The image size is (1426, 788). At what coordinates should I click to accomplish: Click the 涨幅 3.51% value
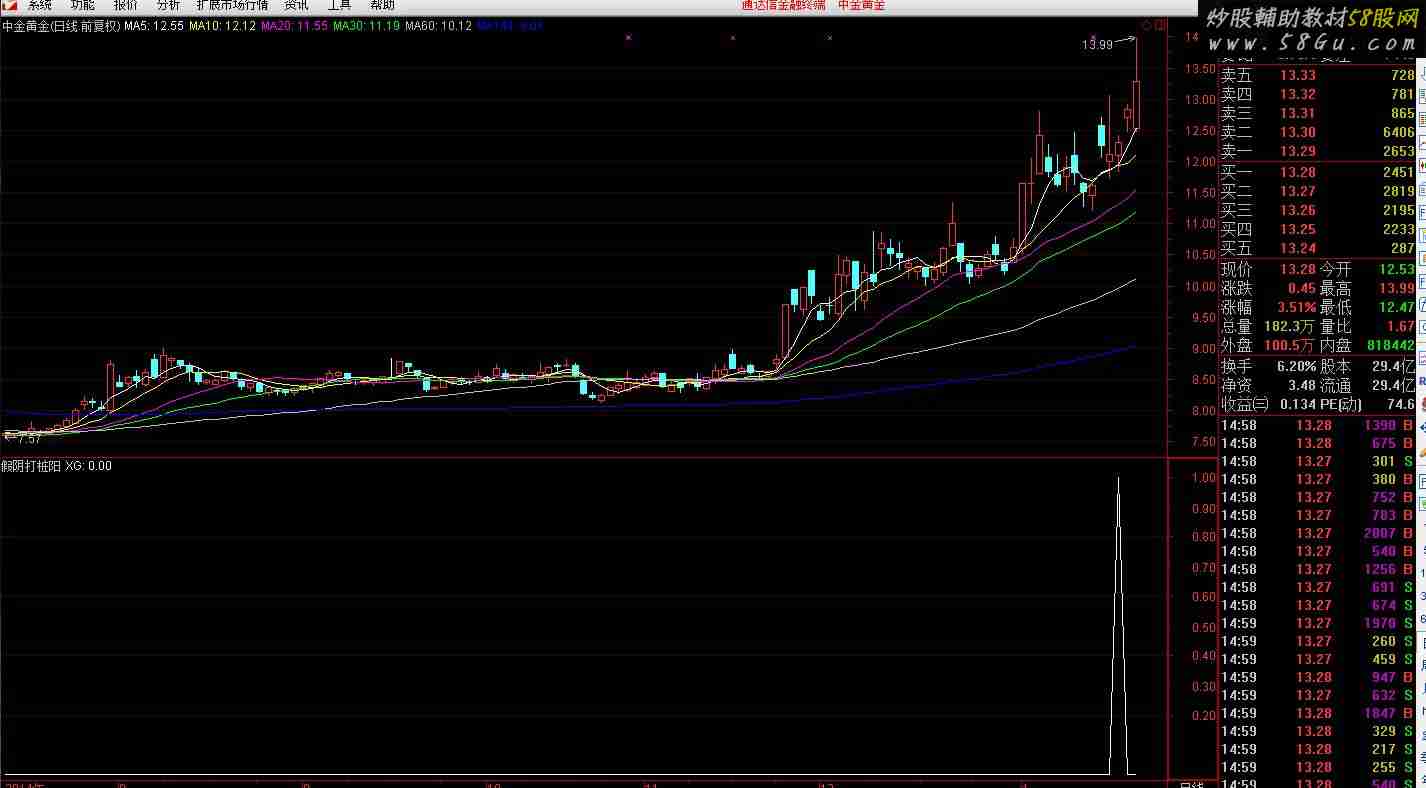point(1296,307)
